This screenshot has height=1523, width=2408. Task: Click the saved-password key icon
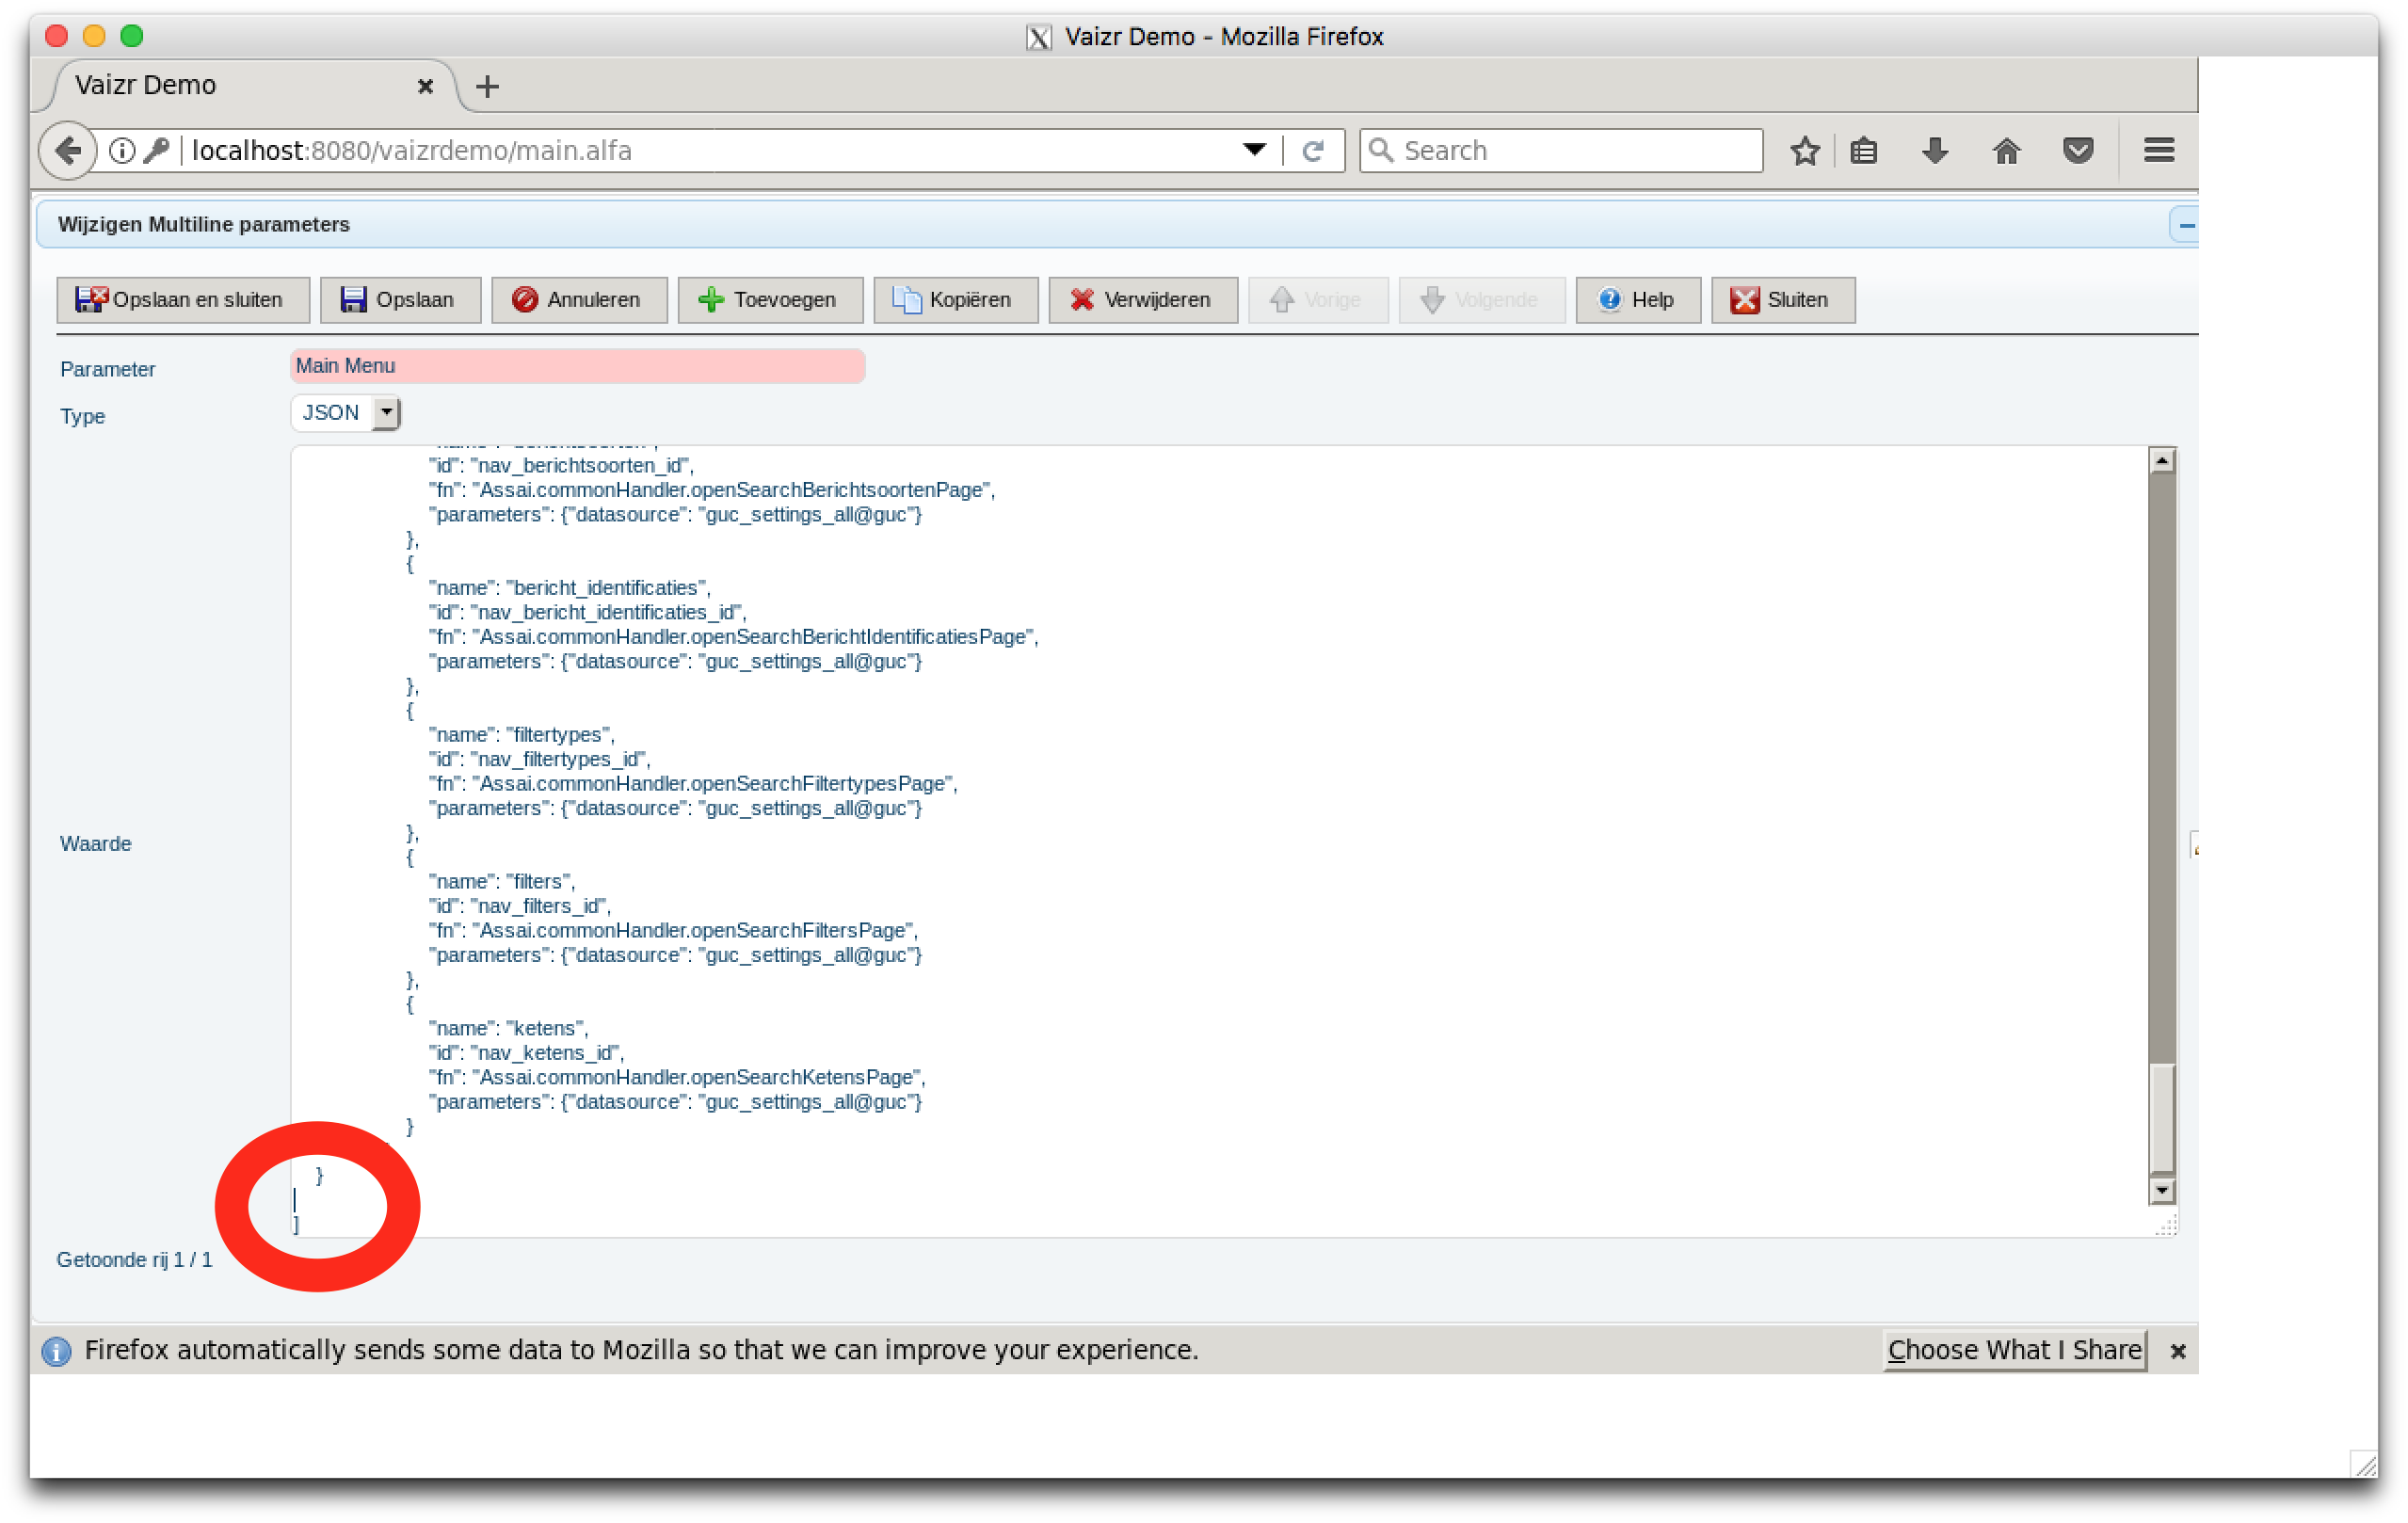pyautogui.click(x=156, y=151)
